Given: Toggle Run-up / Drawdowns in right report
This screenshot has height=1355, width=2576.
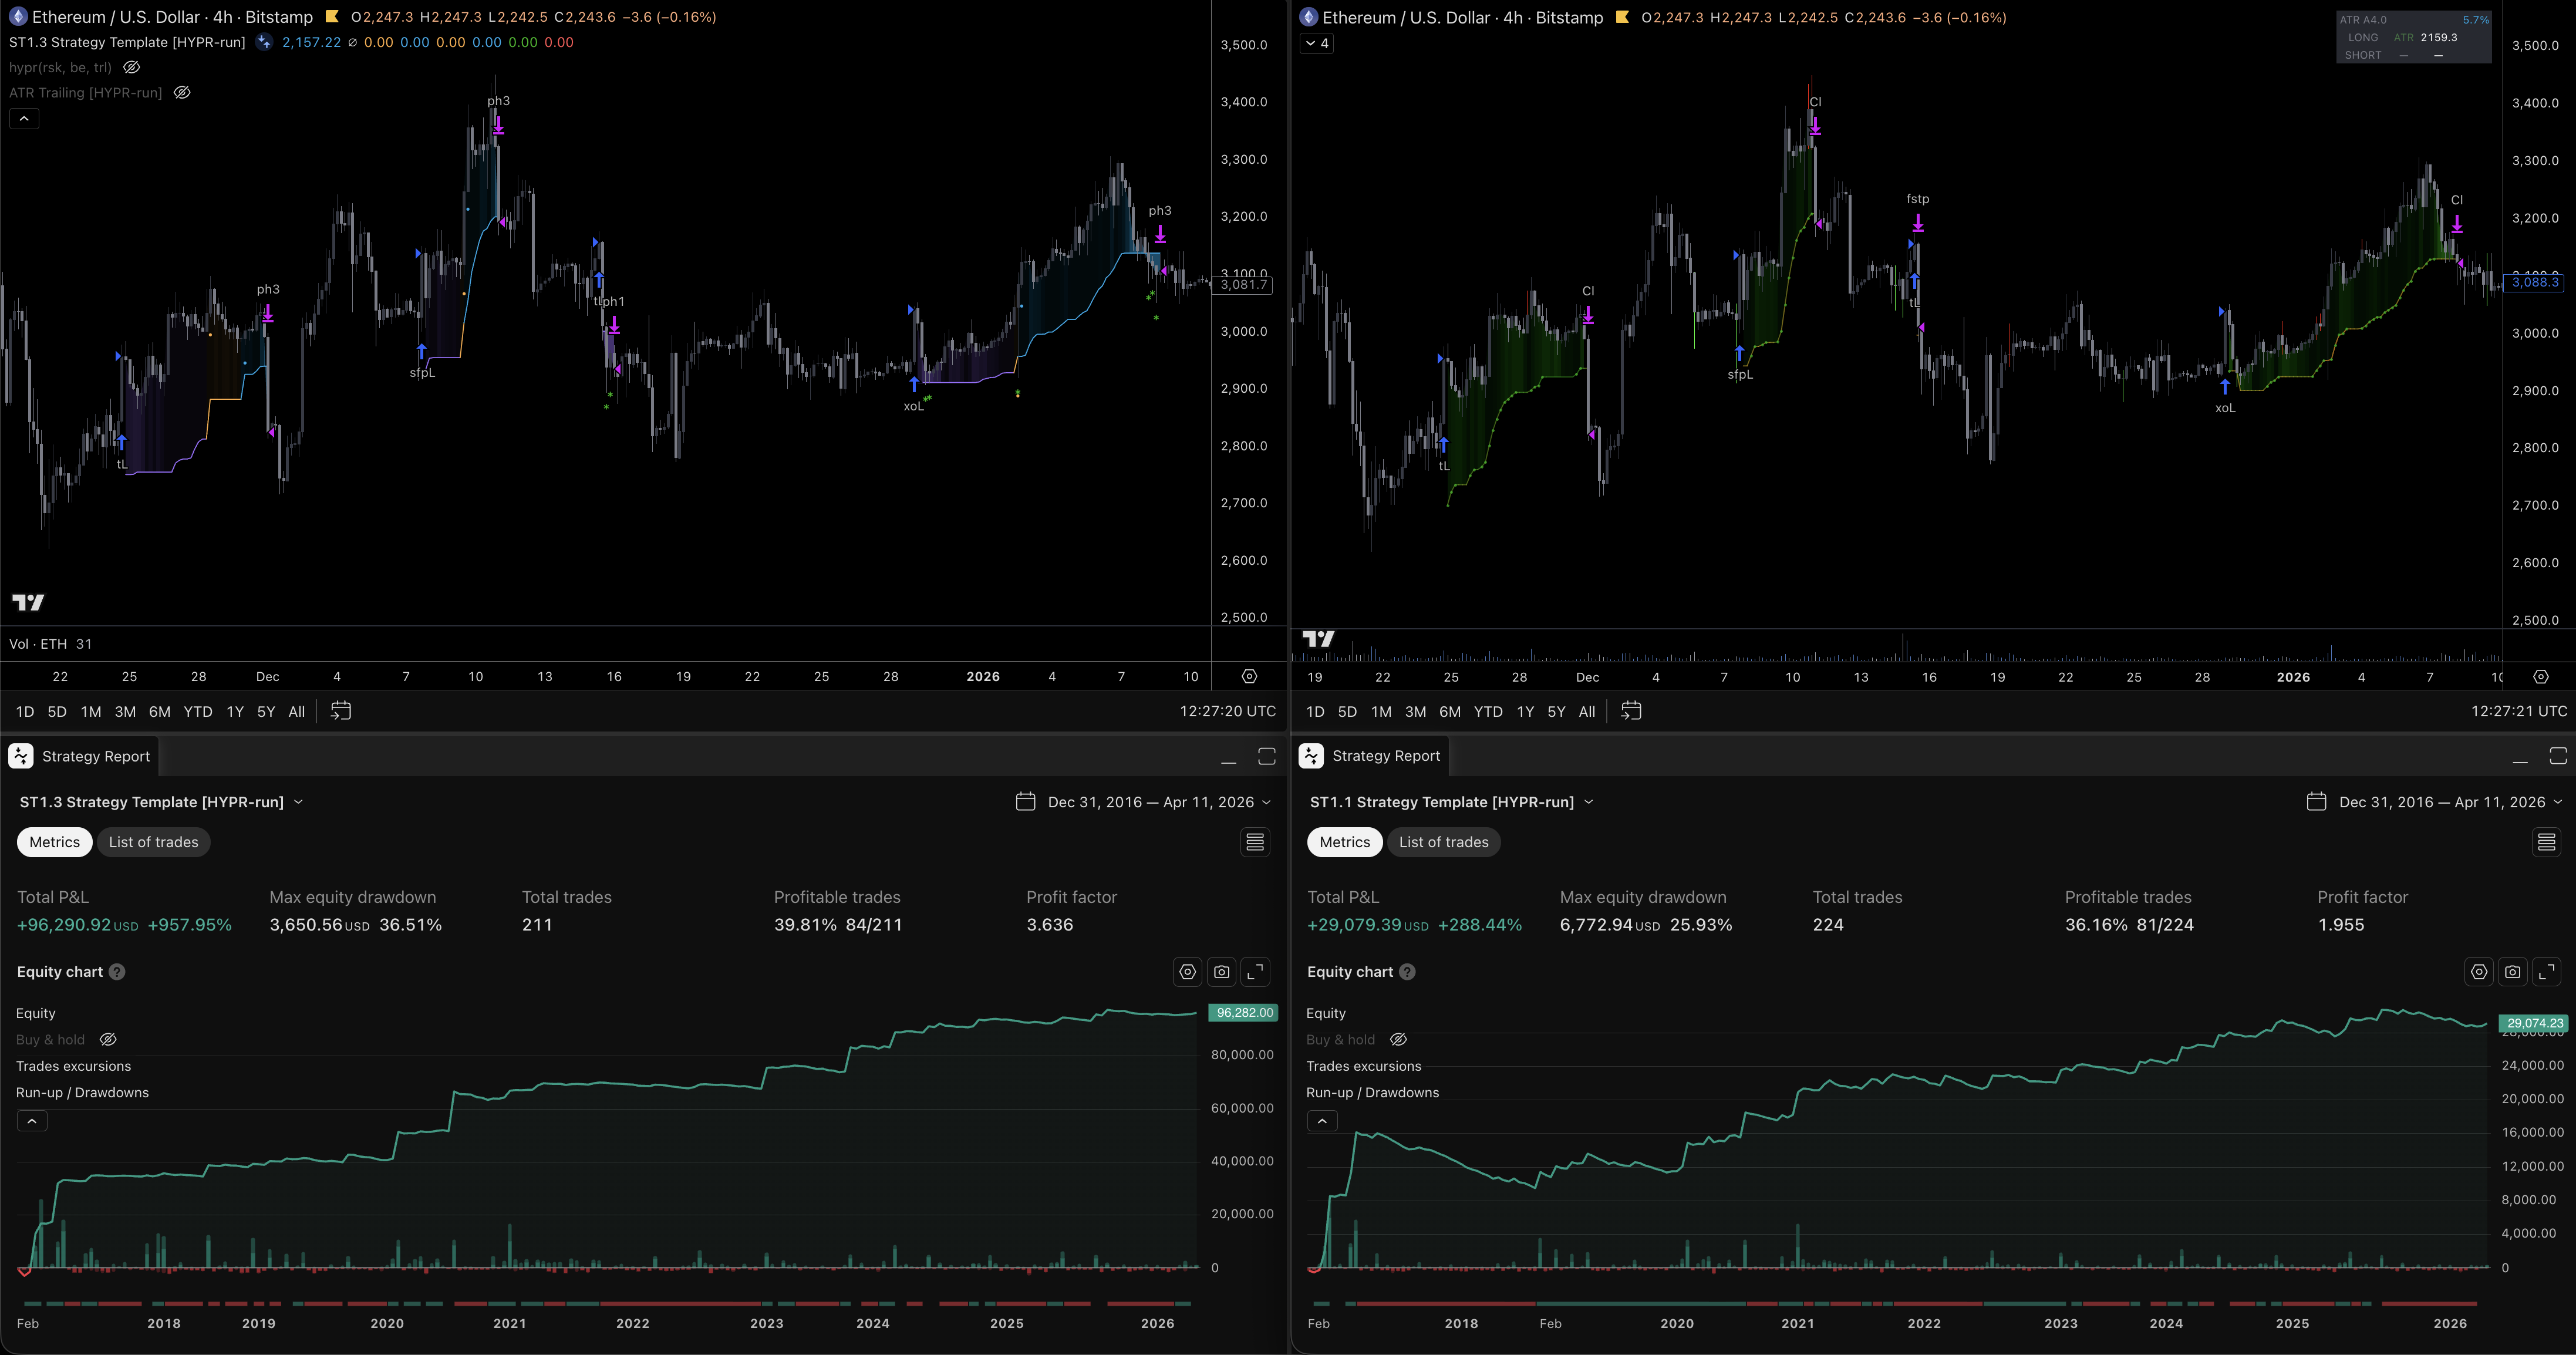Looking at the screenshot, I should click(x=1372, y=1093).
